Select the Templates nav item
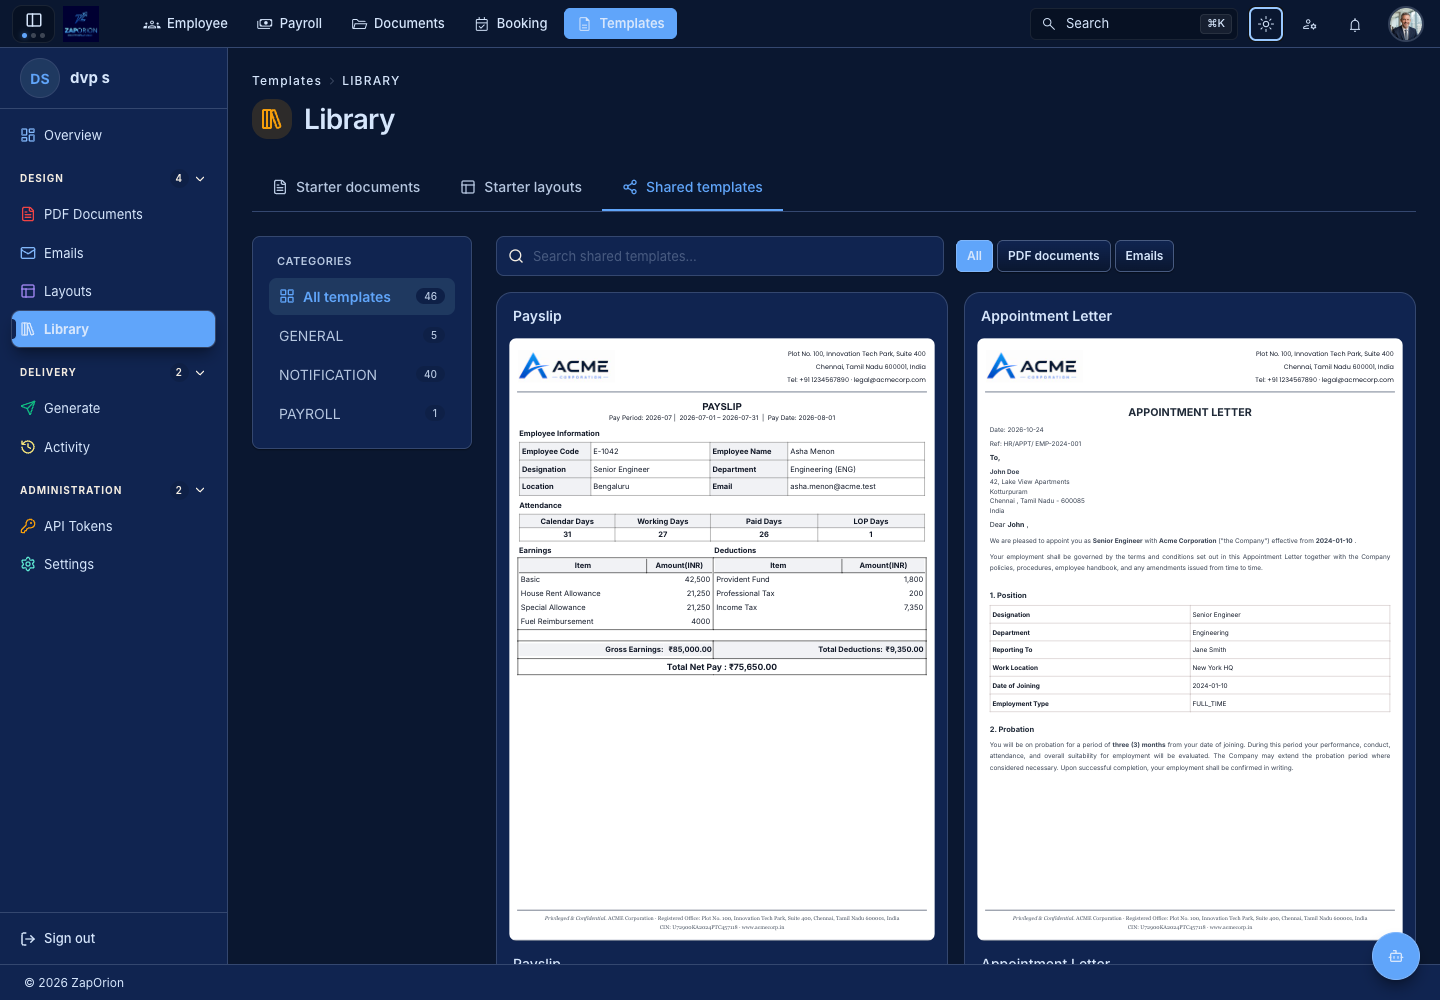Image resolution: width=1440 pixels, height=1000 pixels. tap(620, 23)
